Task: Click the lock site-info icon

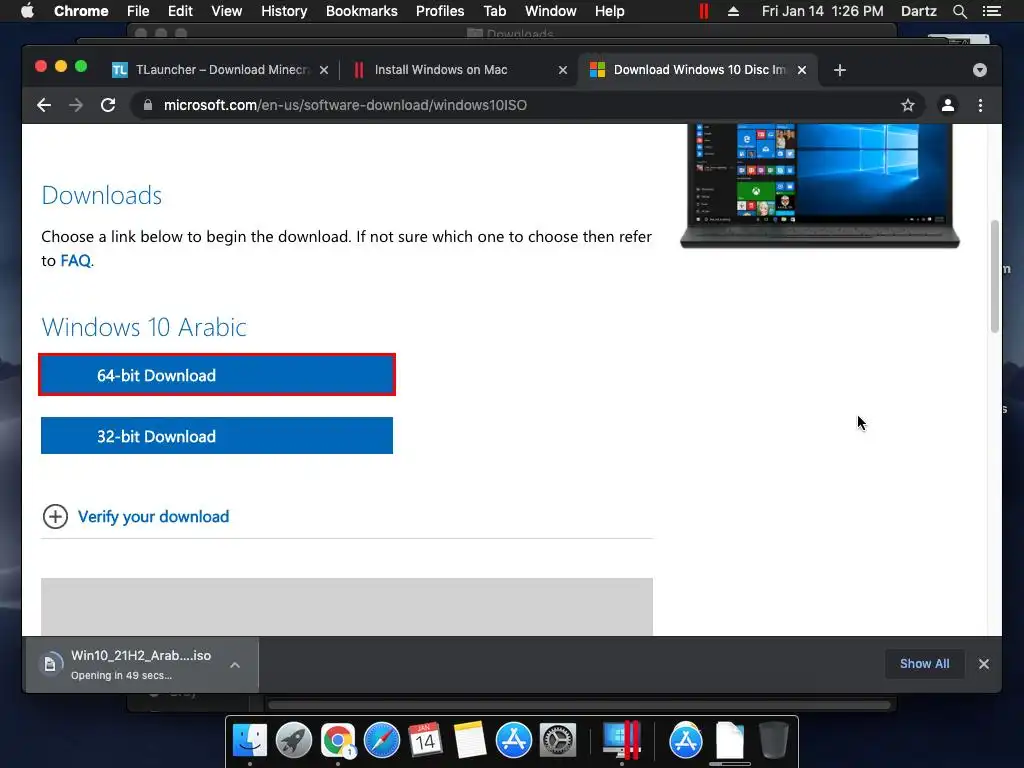Action: (148, 105)
